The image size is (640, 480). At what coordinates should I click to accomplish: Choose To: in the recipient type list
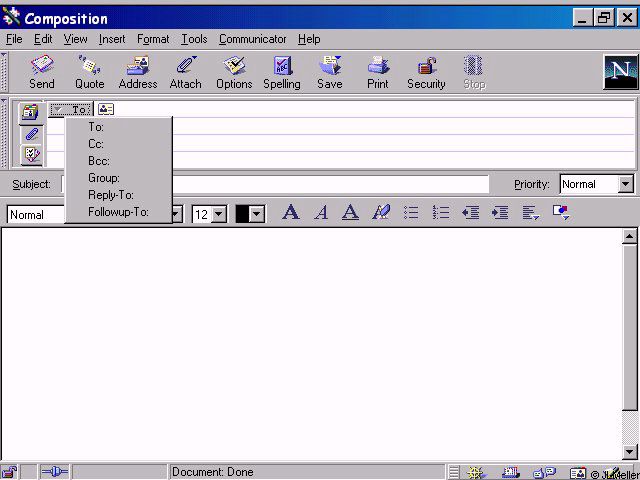[119, 127]
